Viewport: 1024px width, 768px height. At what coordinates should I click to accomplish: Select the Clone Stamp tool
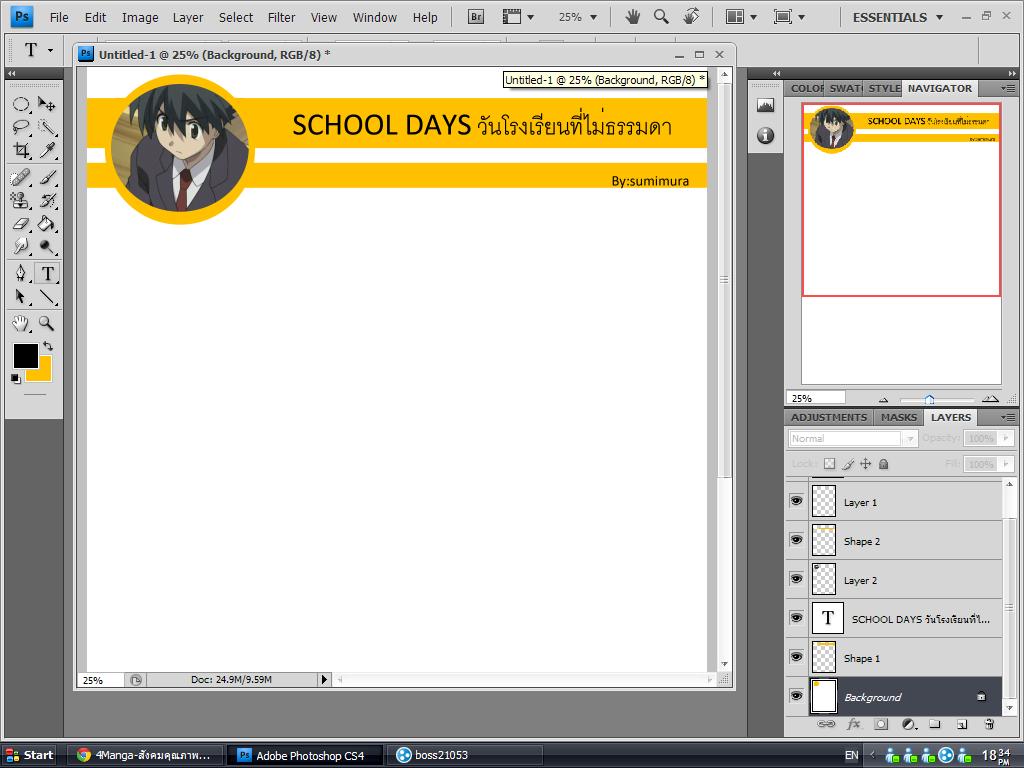coord(21,200)
